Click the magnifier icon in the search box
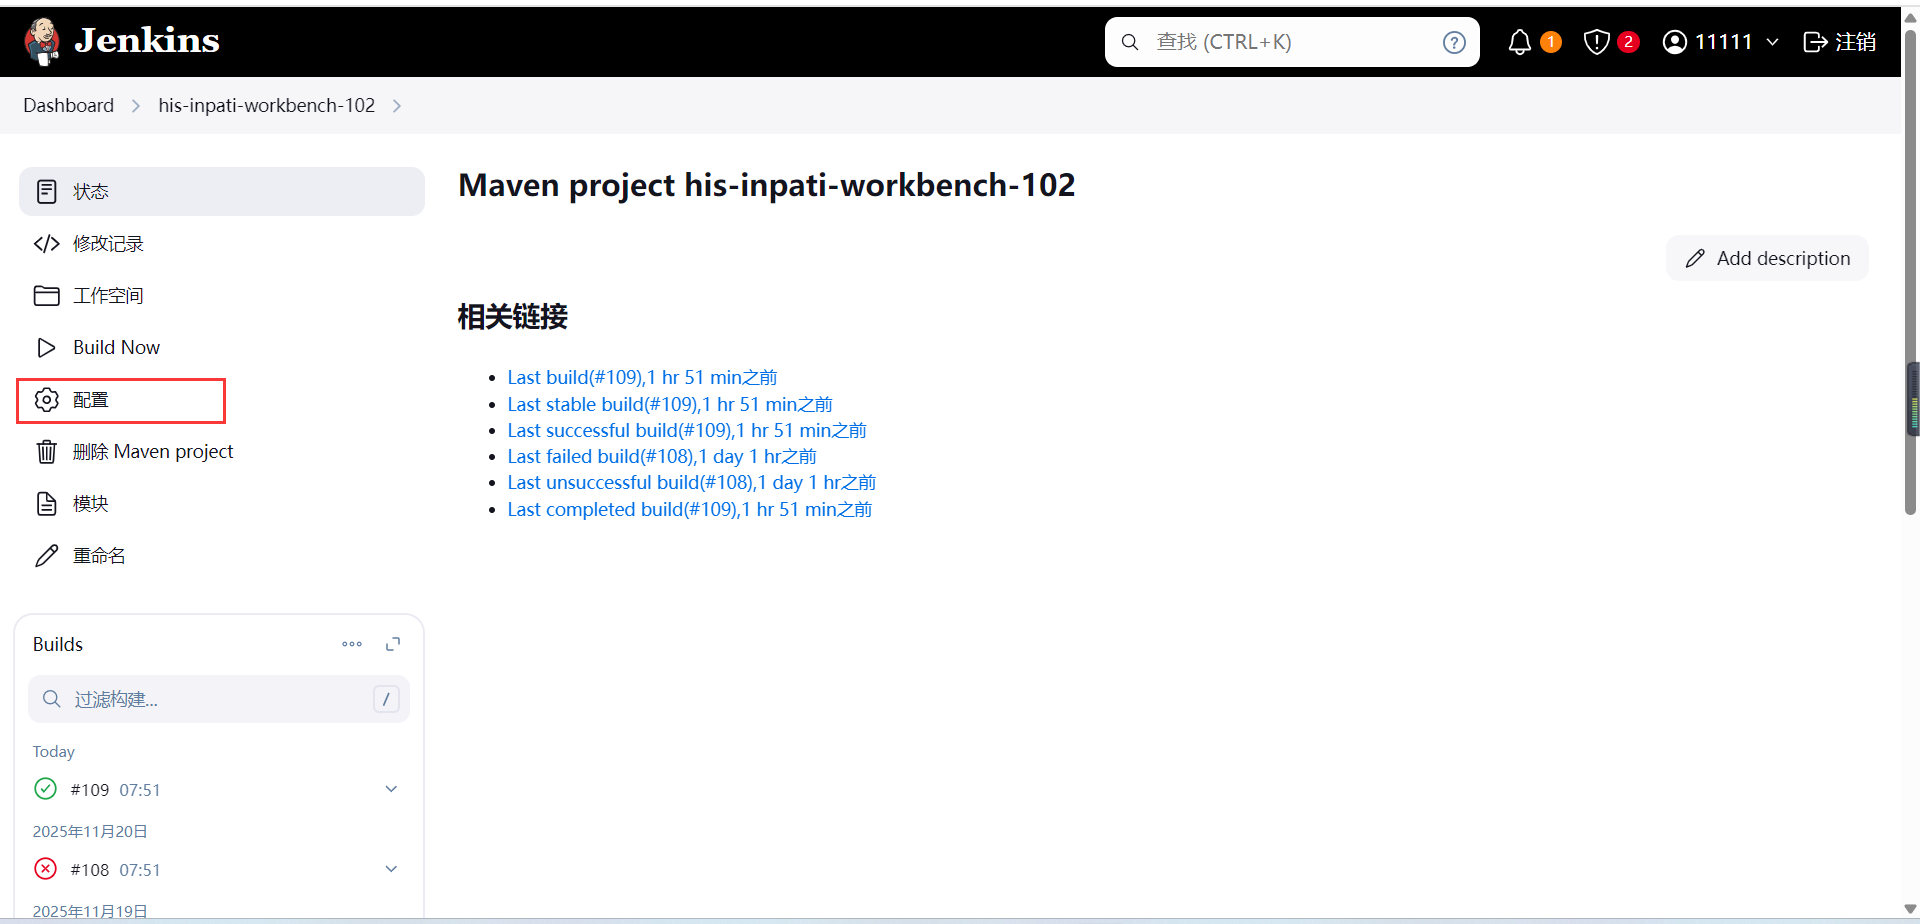This screenshot has width=1920, height=924. [x=1130, y=42]
